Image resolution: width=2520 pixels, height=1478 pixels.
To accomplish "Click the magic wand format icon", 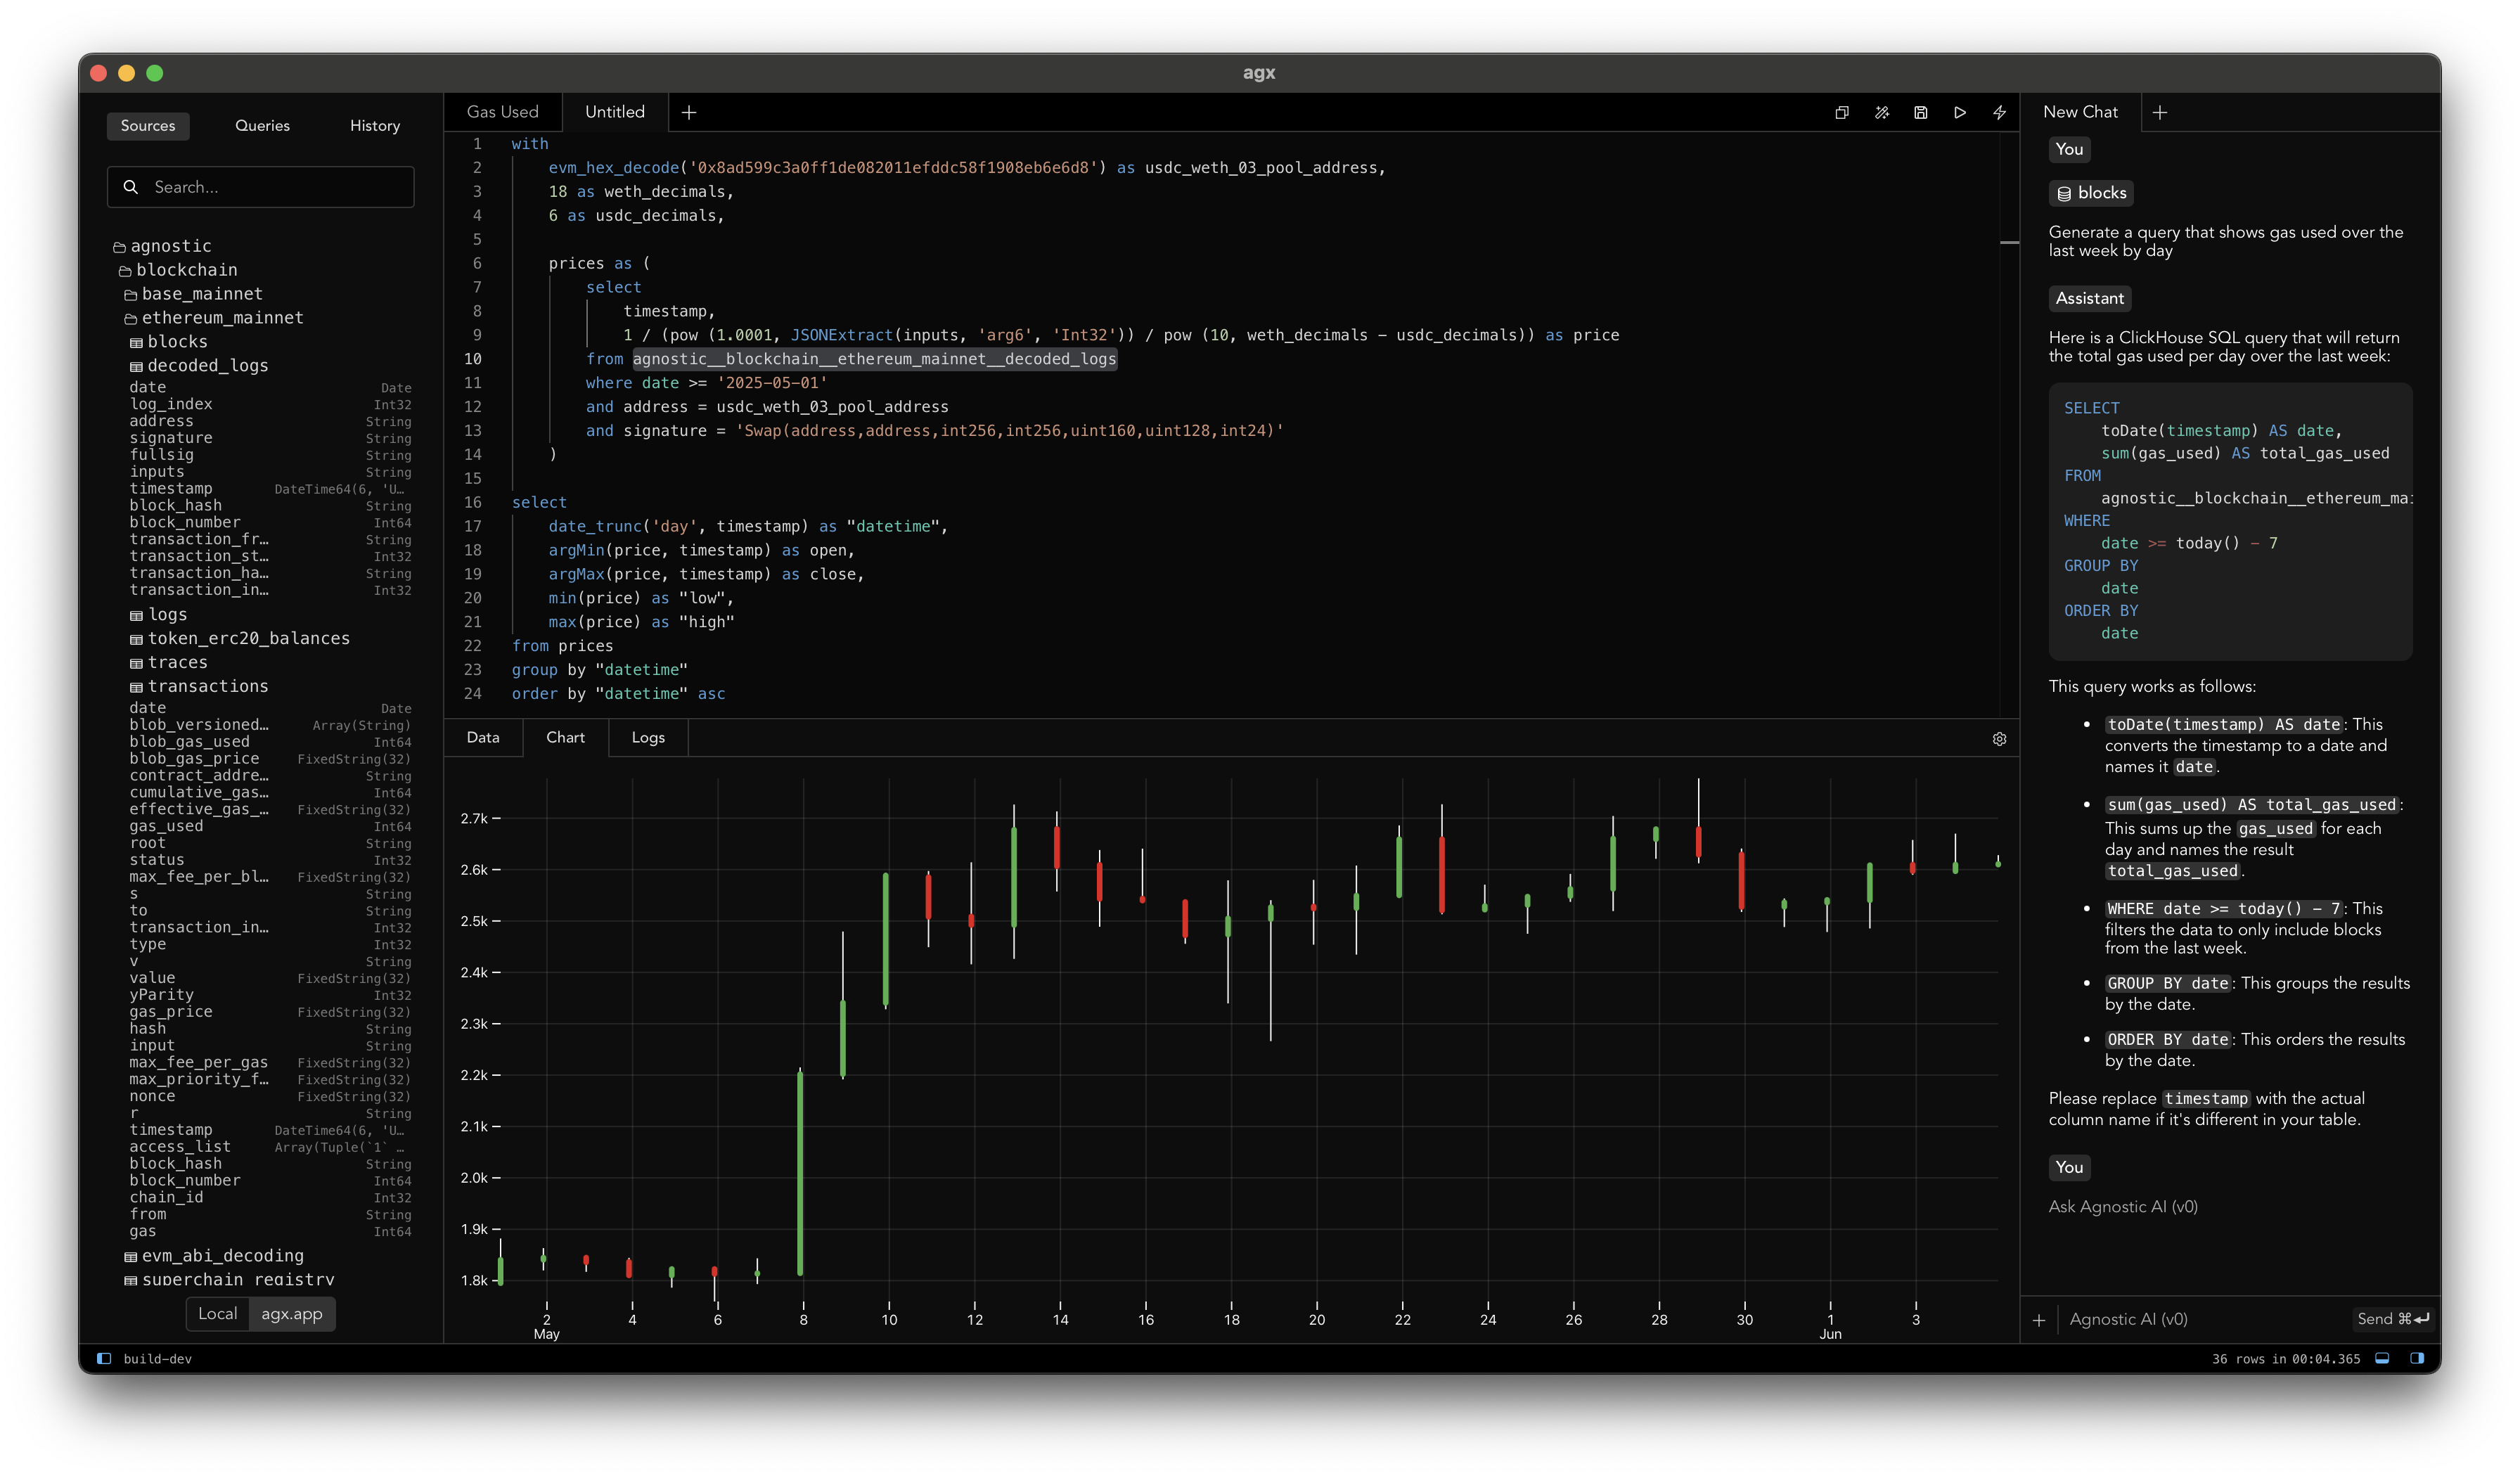I will (x=1881, y=113).
